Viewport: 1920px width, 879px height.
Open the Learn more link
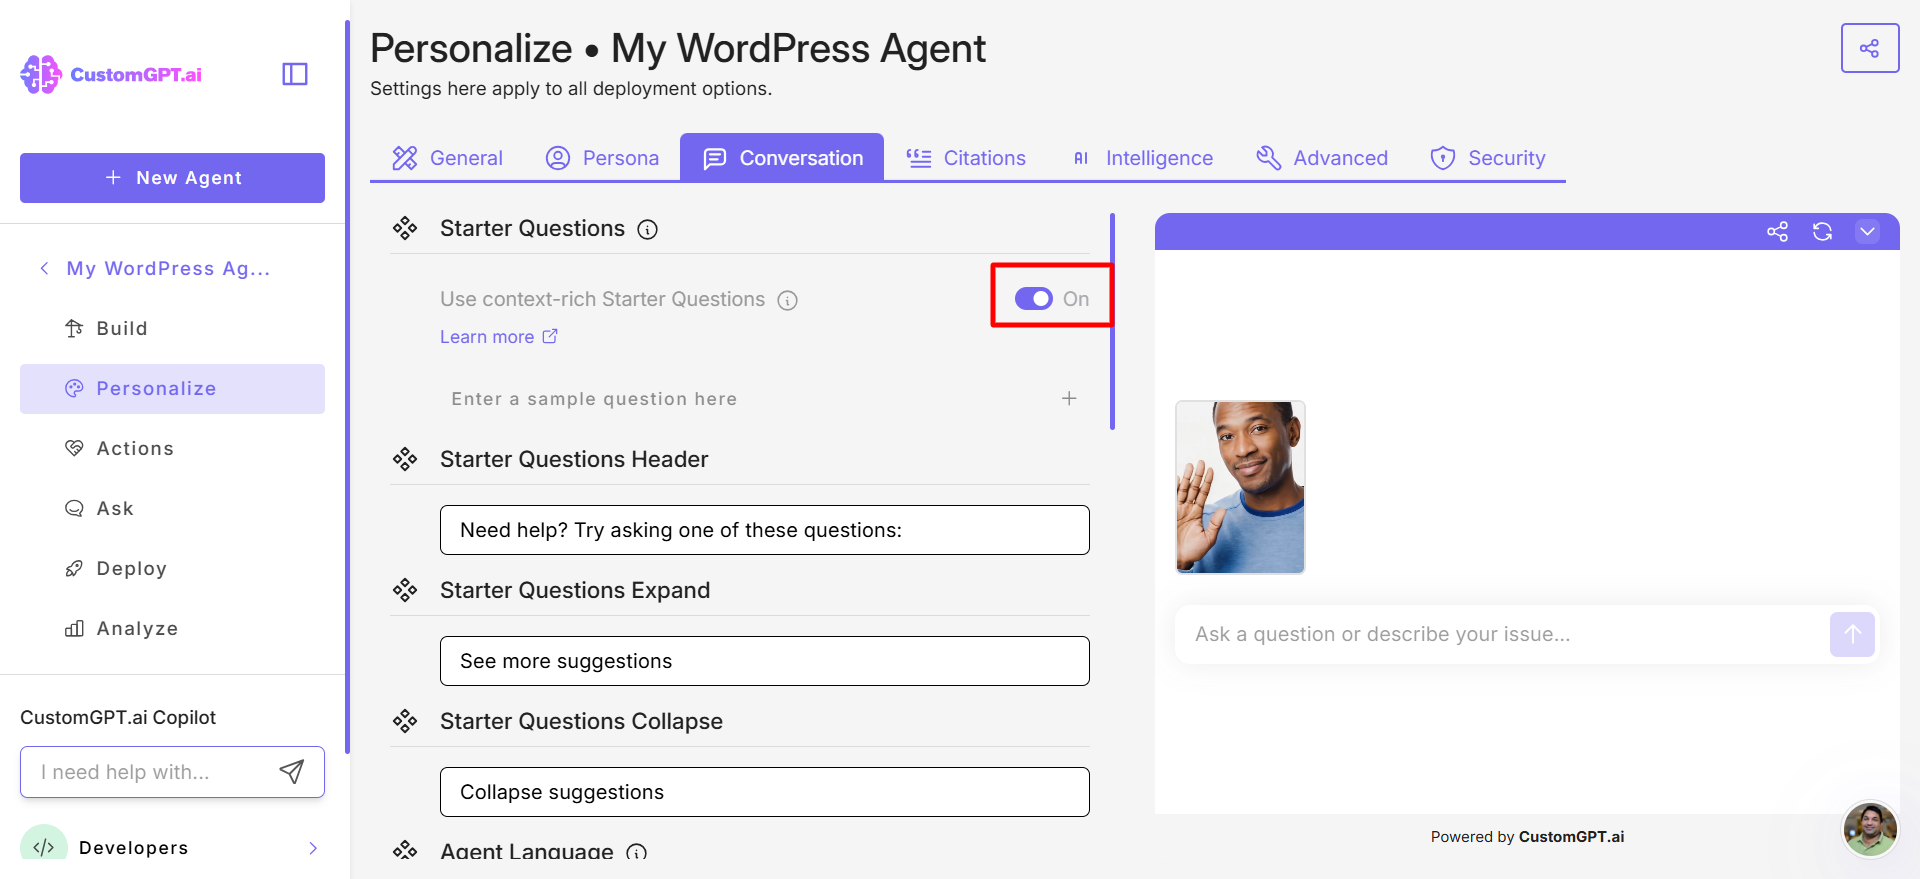point(499,337)
